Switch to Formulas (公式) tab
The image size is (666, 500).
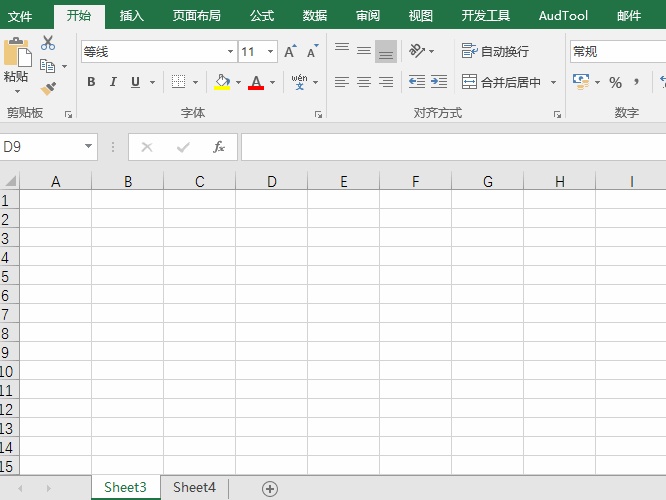[262, 16]
